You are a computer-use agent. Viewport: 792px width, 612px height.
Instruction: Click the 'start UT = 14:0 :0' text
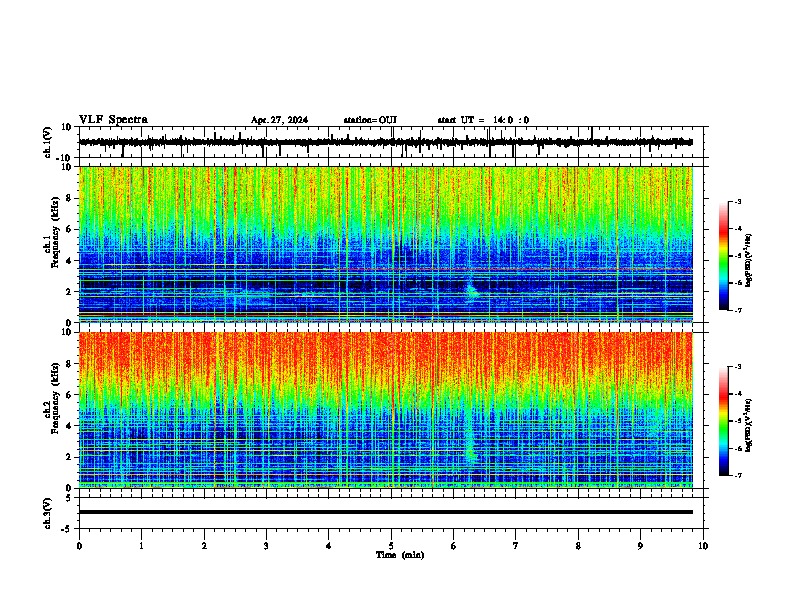pos(483,120)
